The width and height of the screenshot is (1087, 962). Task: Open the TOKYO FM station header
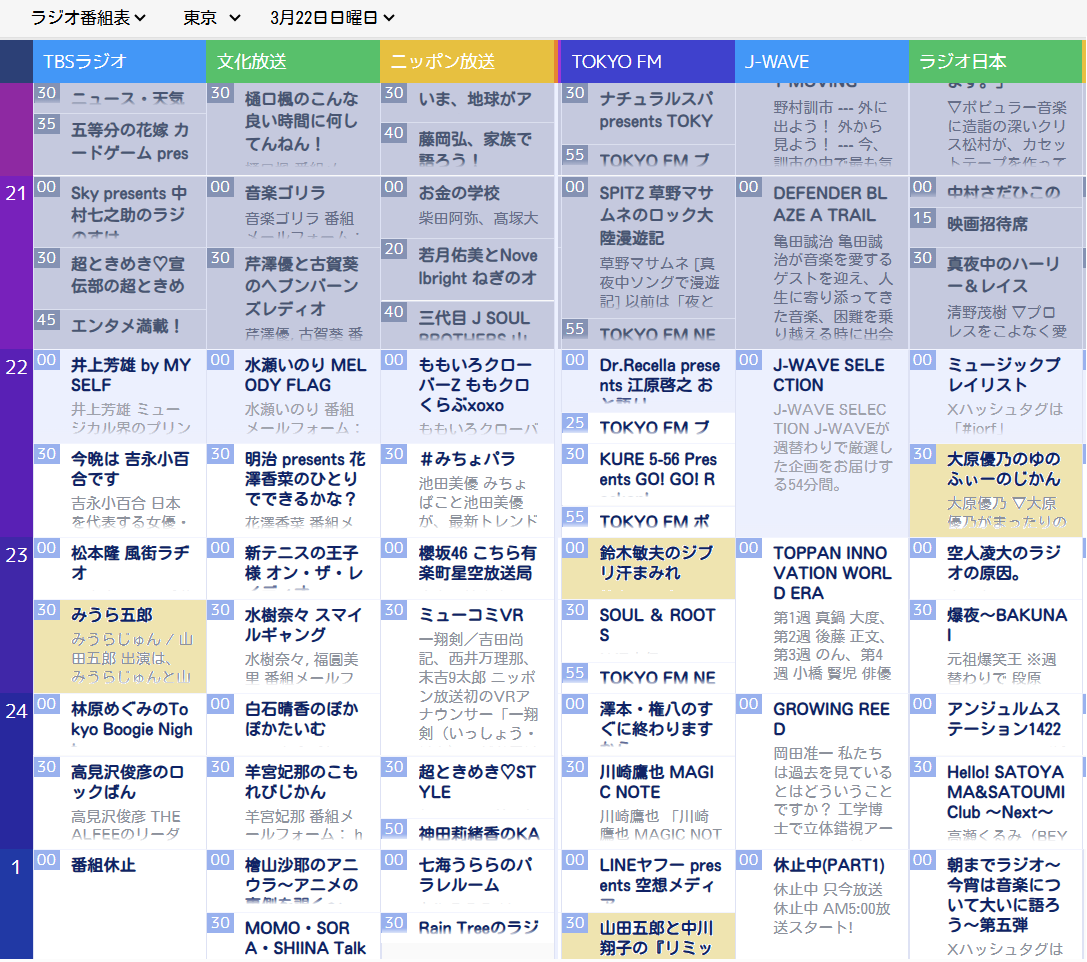(x=647, y=62)
